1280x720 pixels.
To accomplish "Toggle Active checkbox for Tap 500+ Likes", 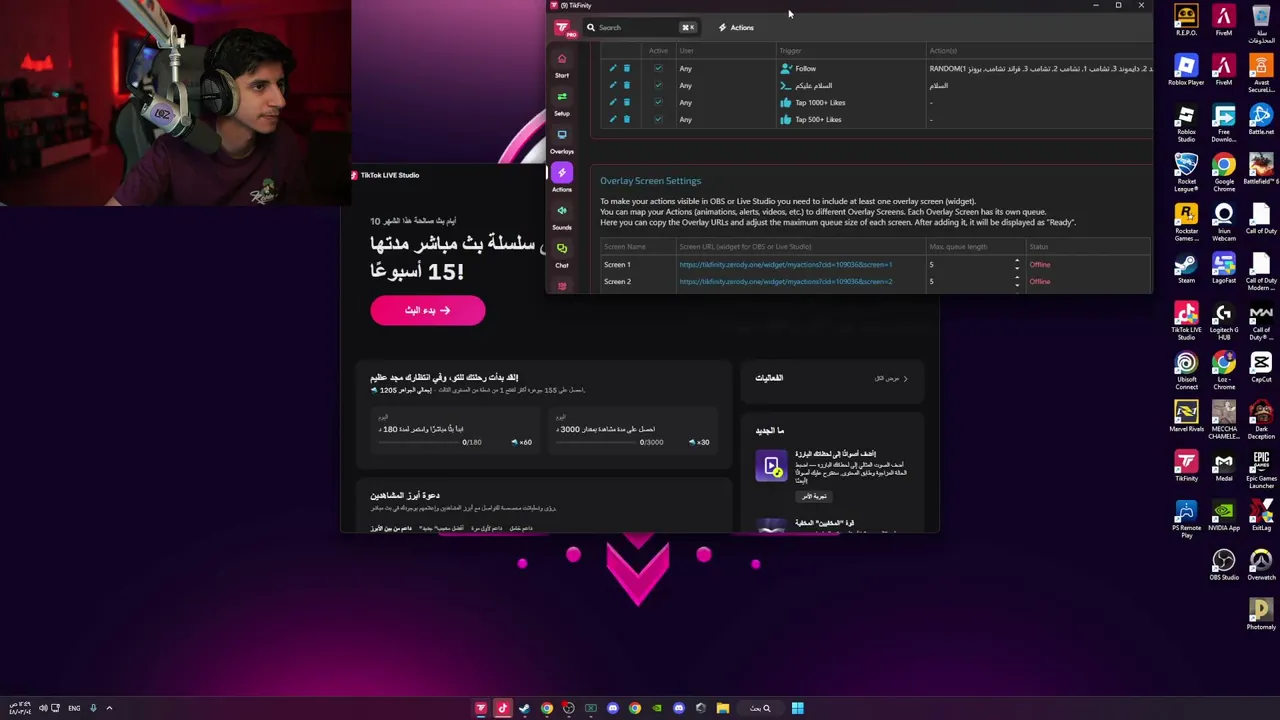I will coord(658,119).
